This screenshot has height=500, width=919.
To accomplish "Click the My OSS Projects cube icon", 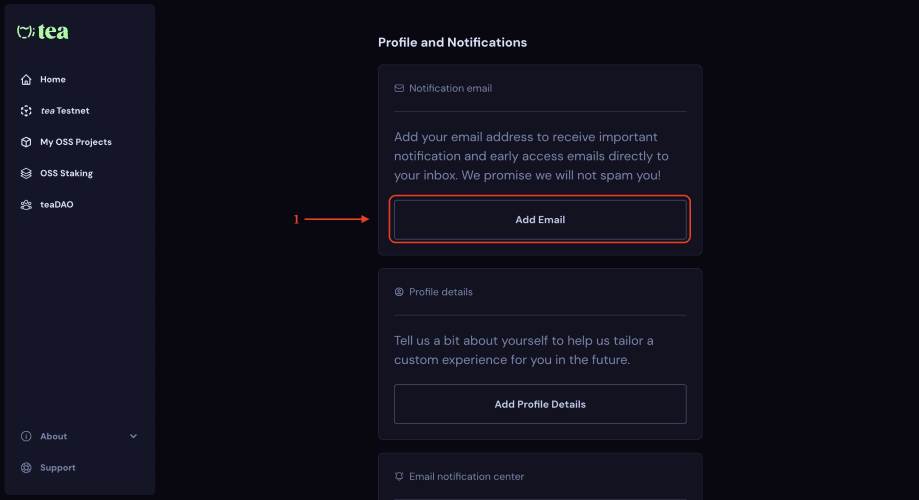I will (26, 142).
